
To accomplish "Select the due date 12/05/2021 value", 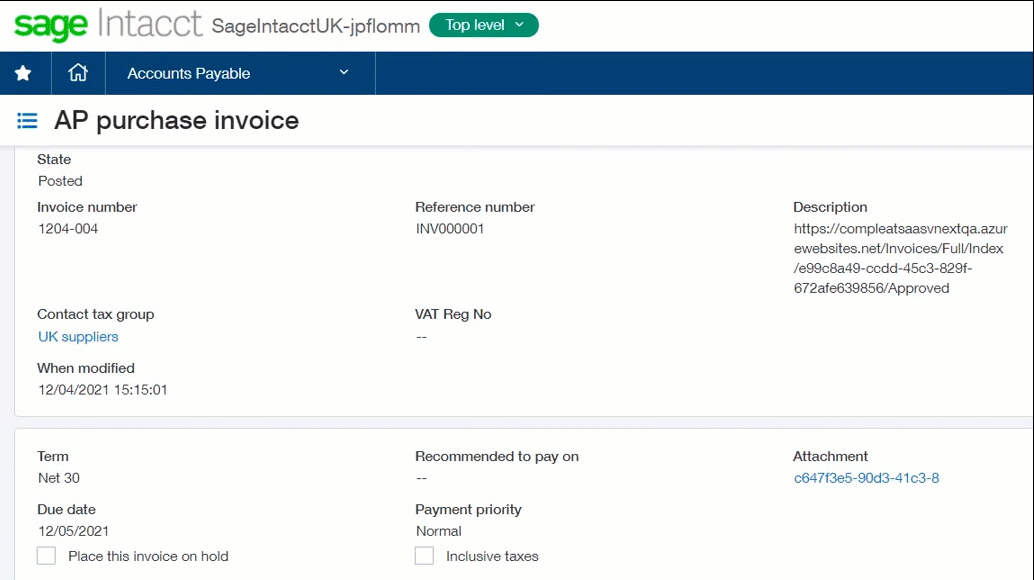I will [x=73, y=531].
